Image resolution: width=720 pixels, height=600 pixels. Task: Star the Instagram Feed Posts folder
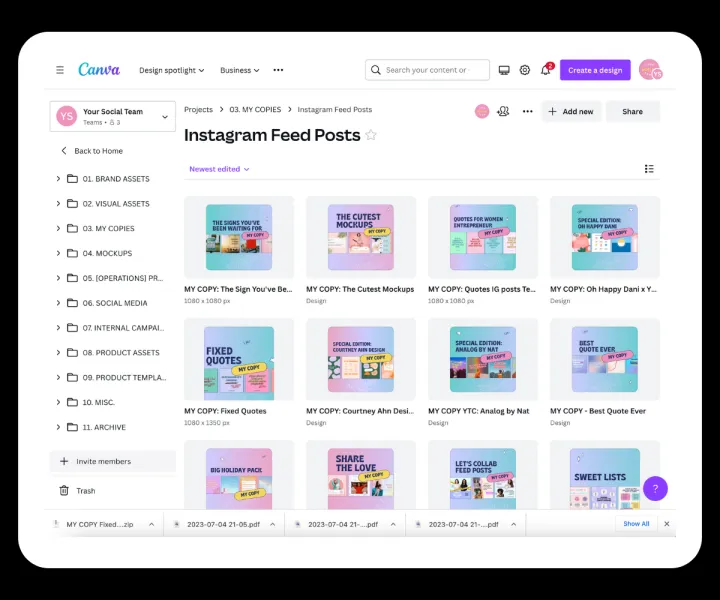click(371, 135)
